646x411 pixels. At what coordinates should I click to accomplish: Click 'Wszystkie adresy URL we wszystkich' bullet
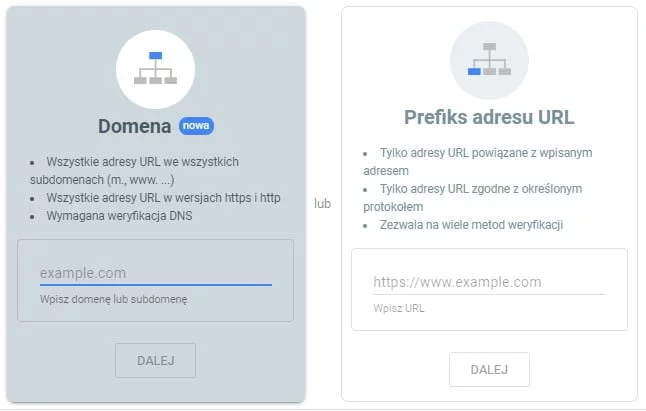click(x=142, y=162)
